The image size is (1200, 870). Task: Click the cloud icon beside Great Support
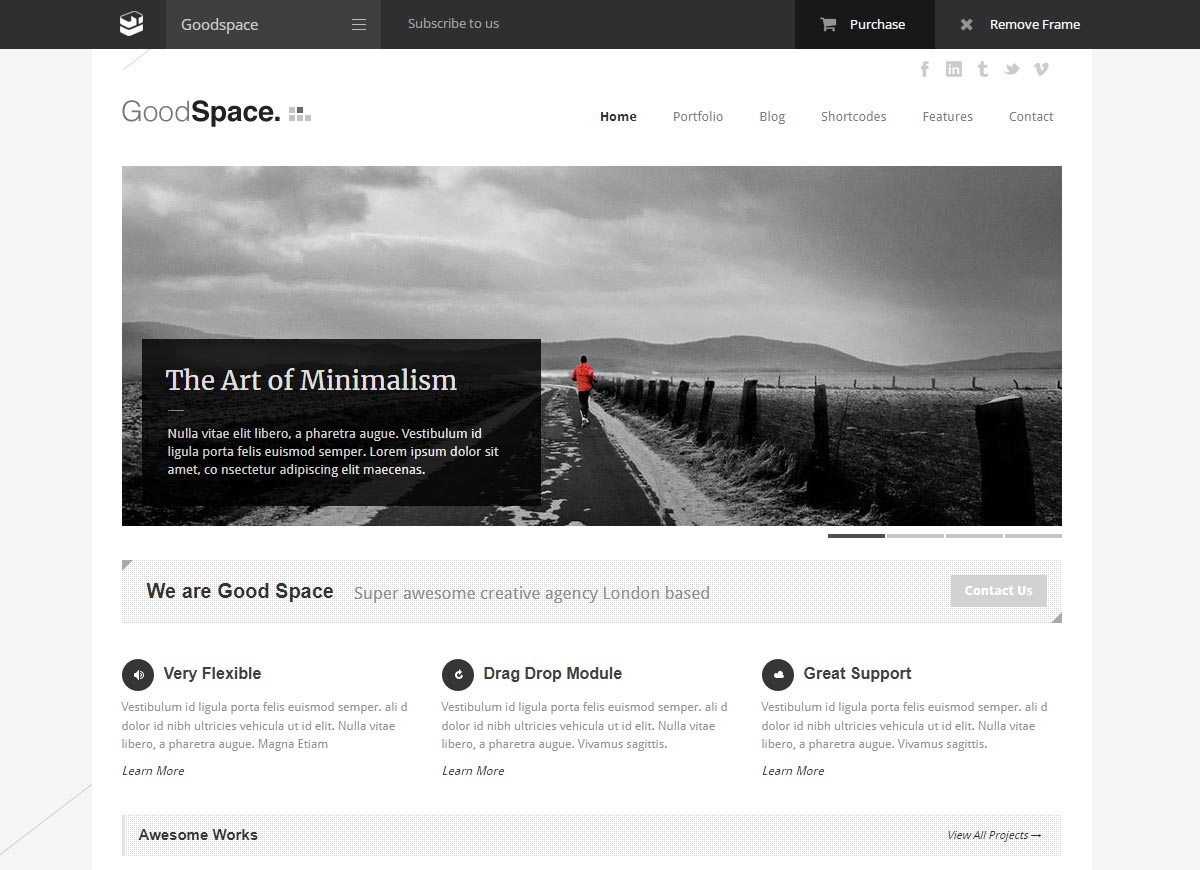coord(778,674)
